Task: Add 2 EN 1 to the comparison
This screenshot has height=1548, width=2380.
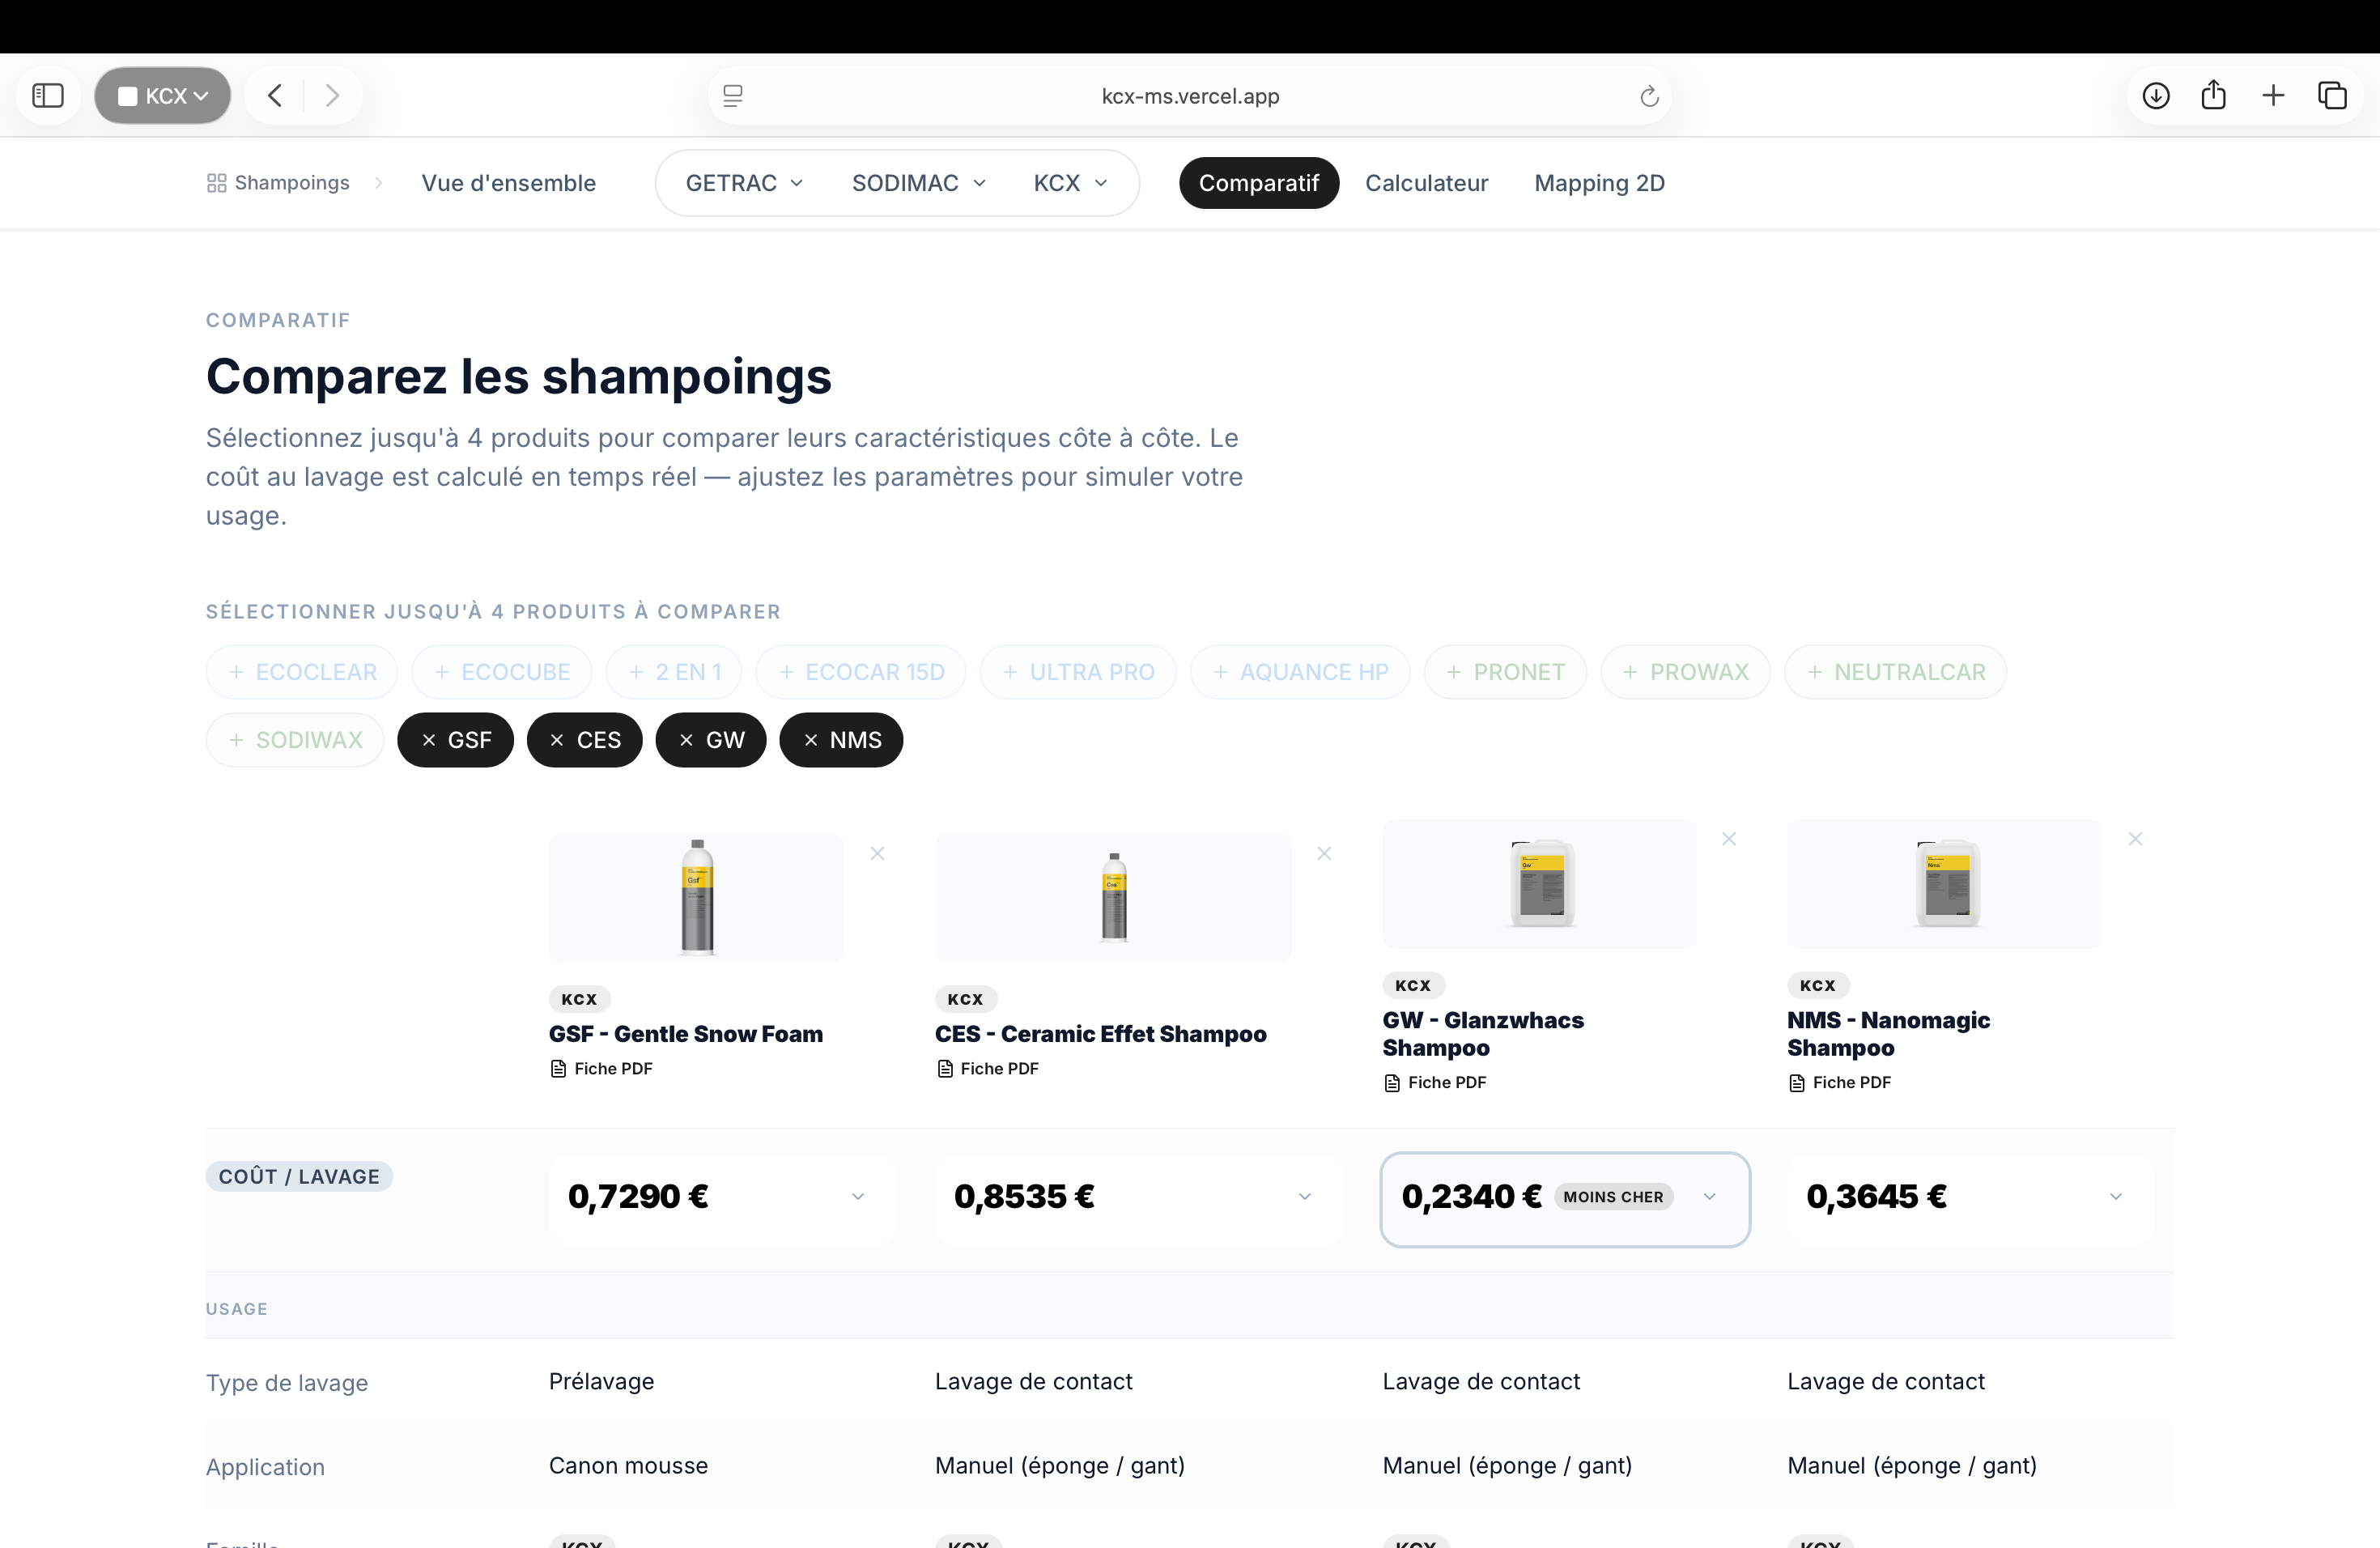Action: [x=674, y=672]
